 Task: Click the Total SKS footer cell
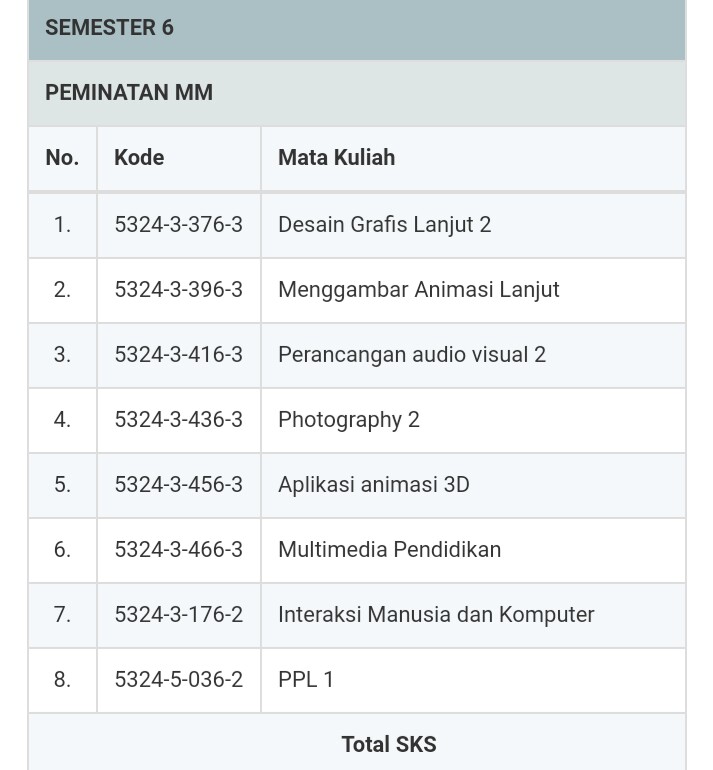click(x=356, y=742)
